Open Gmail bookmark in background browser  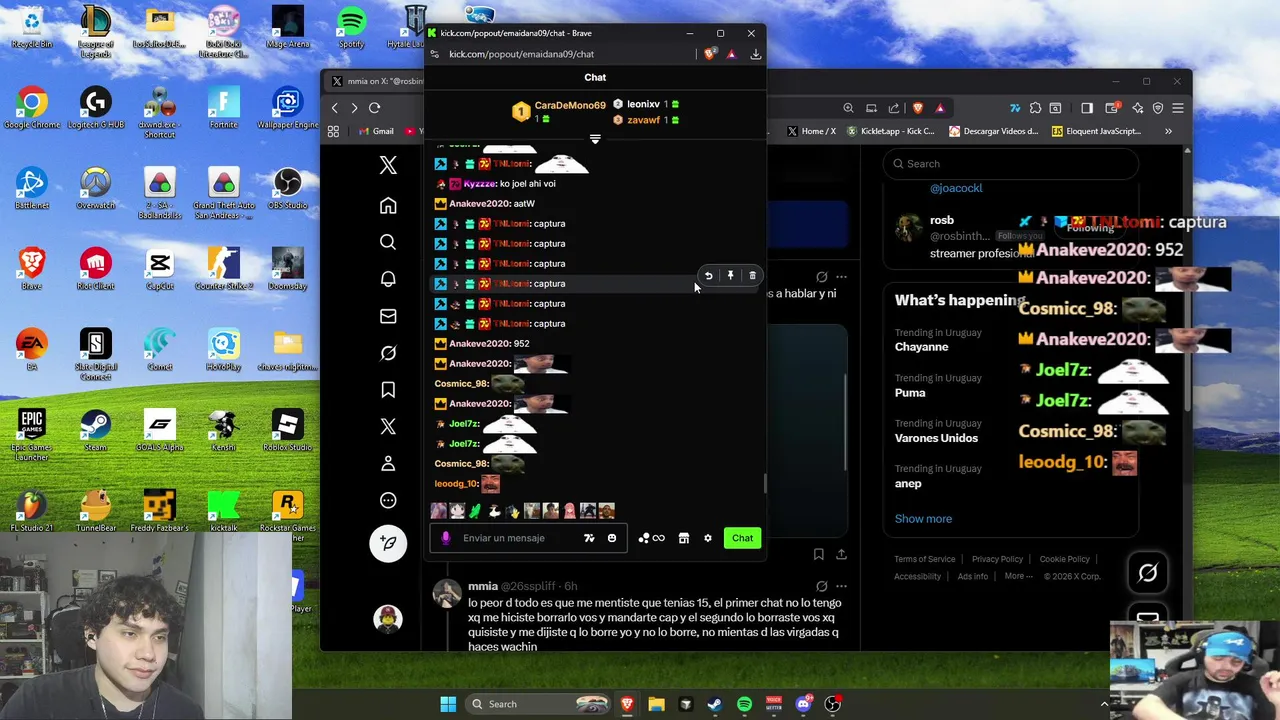(x=377, y=131)
